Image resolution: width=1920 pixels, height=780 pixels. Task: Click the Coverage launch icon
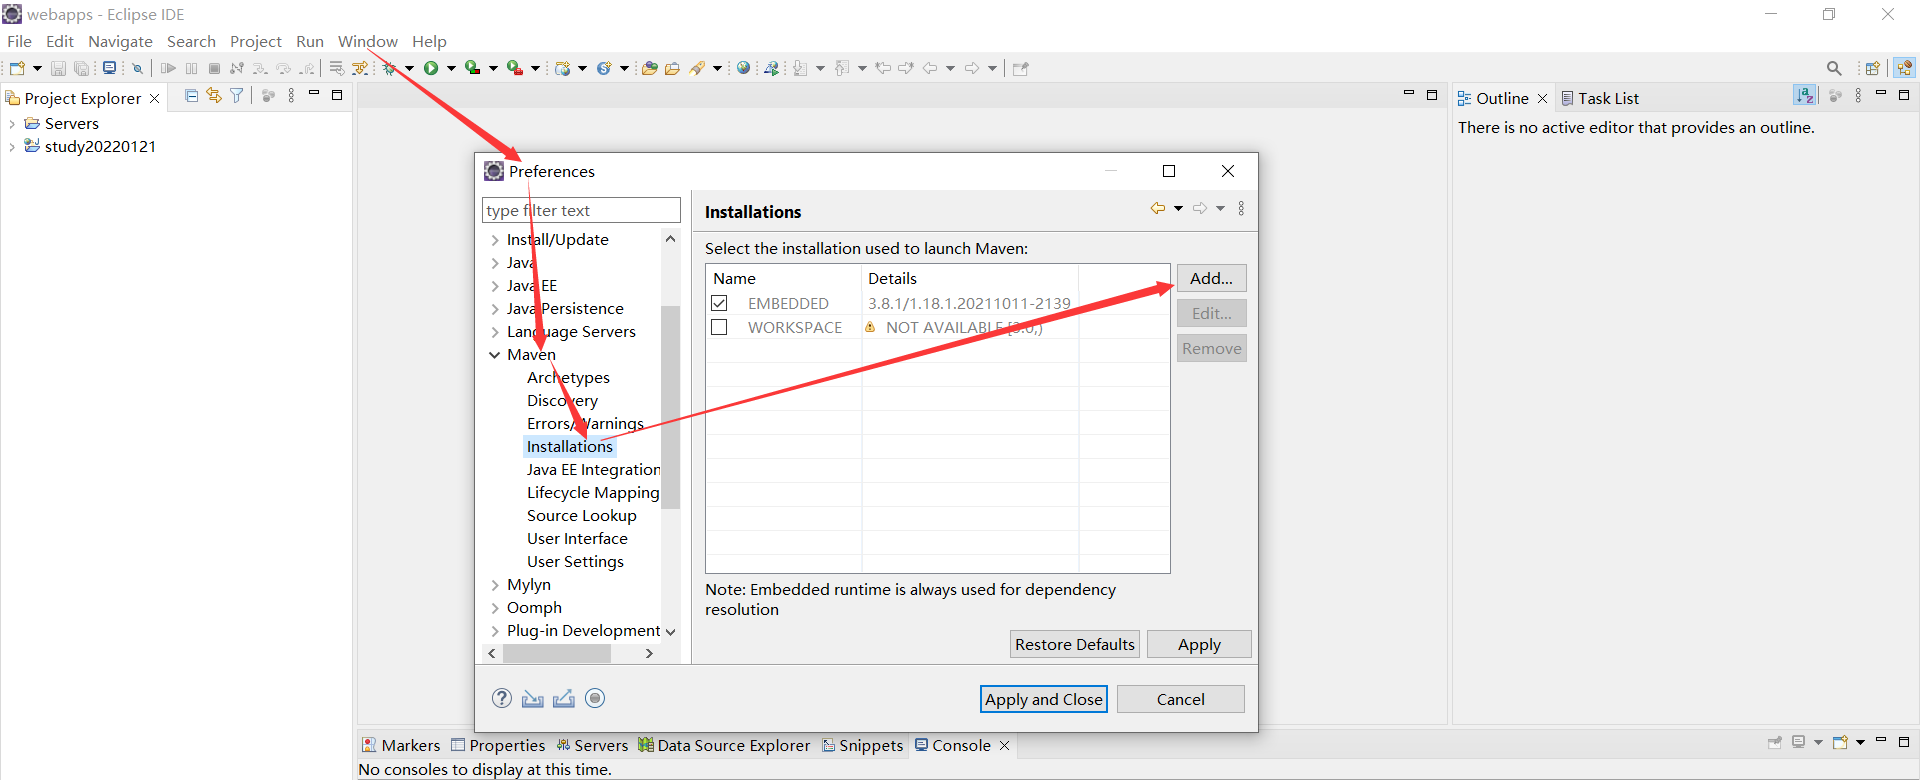point(473,68)
